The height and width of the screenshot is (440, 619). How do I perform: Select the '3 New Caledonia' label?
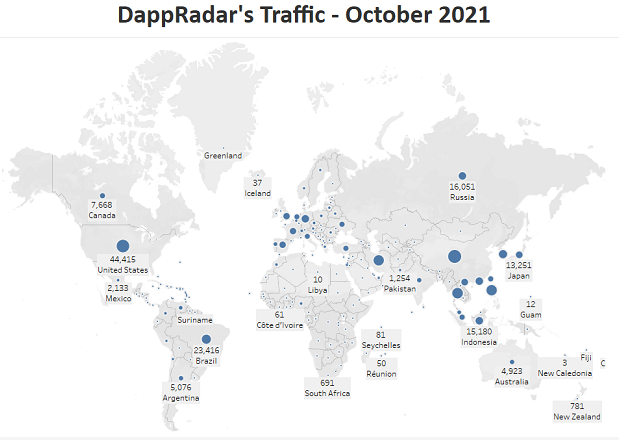565,368
